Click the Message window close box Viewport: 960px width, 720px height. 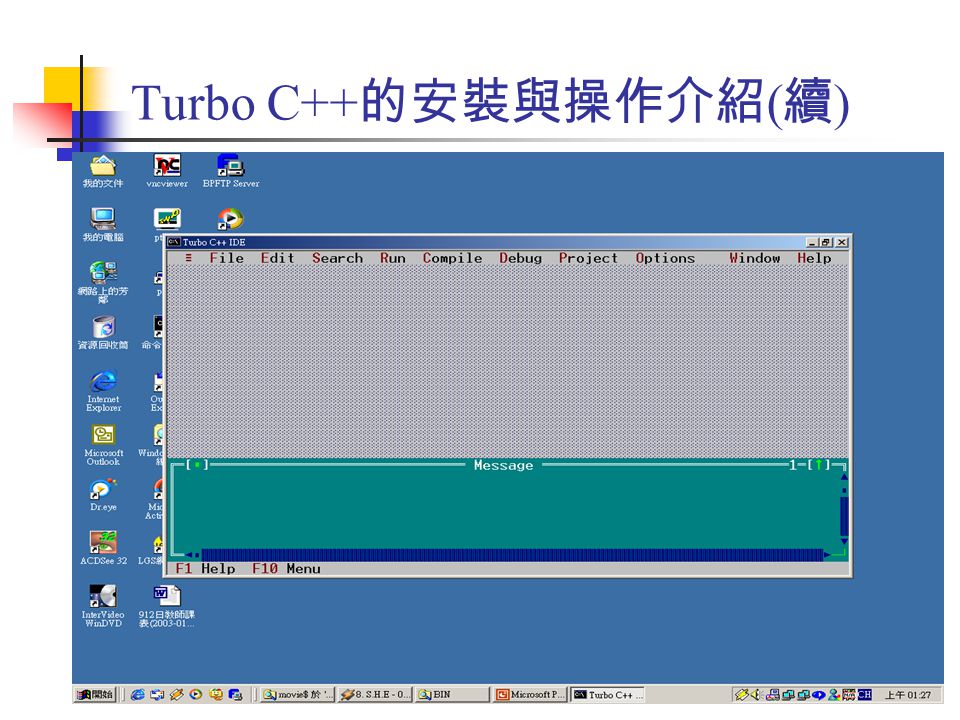click(197, 465)
